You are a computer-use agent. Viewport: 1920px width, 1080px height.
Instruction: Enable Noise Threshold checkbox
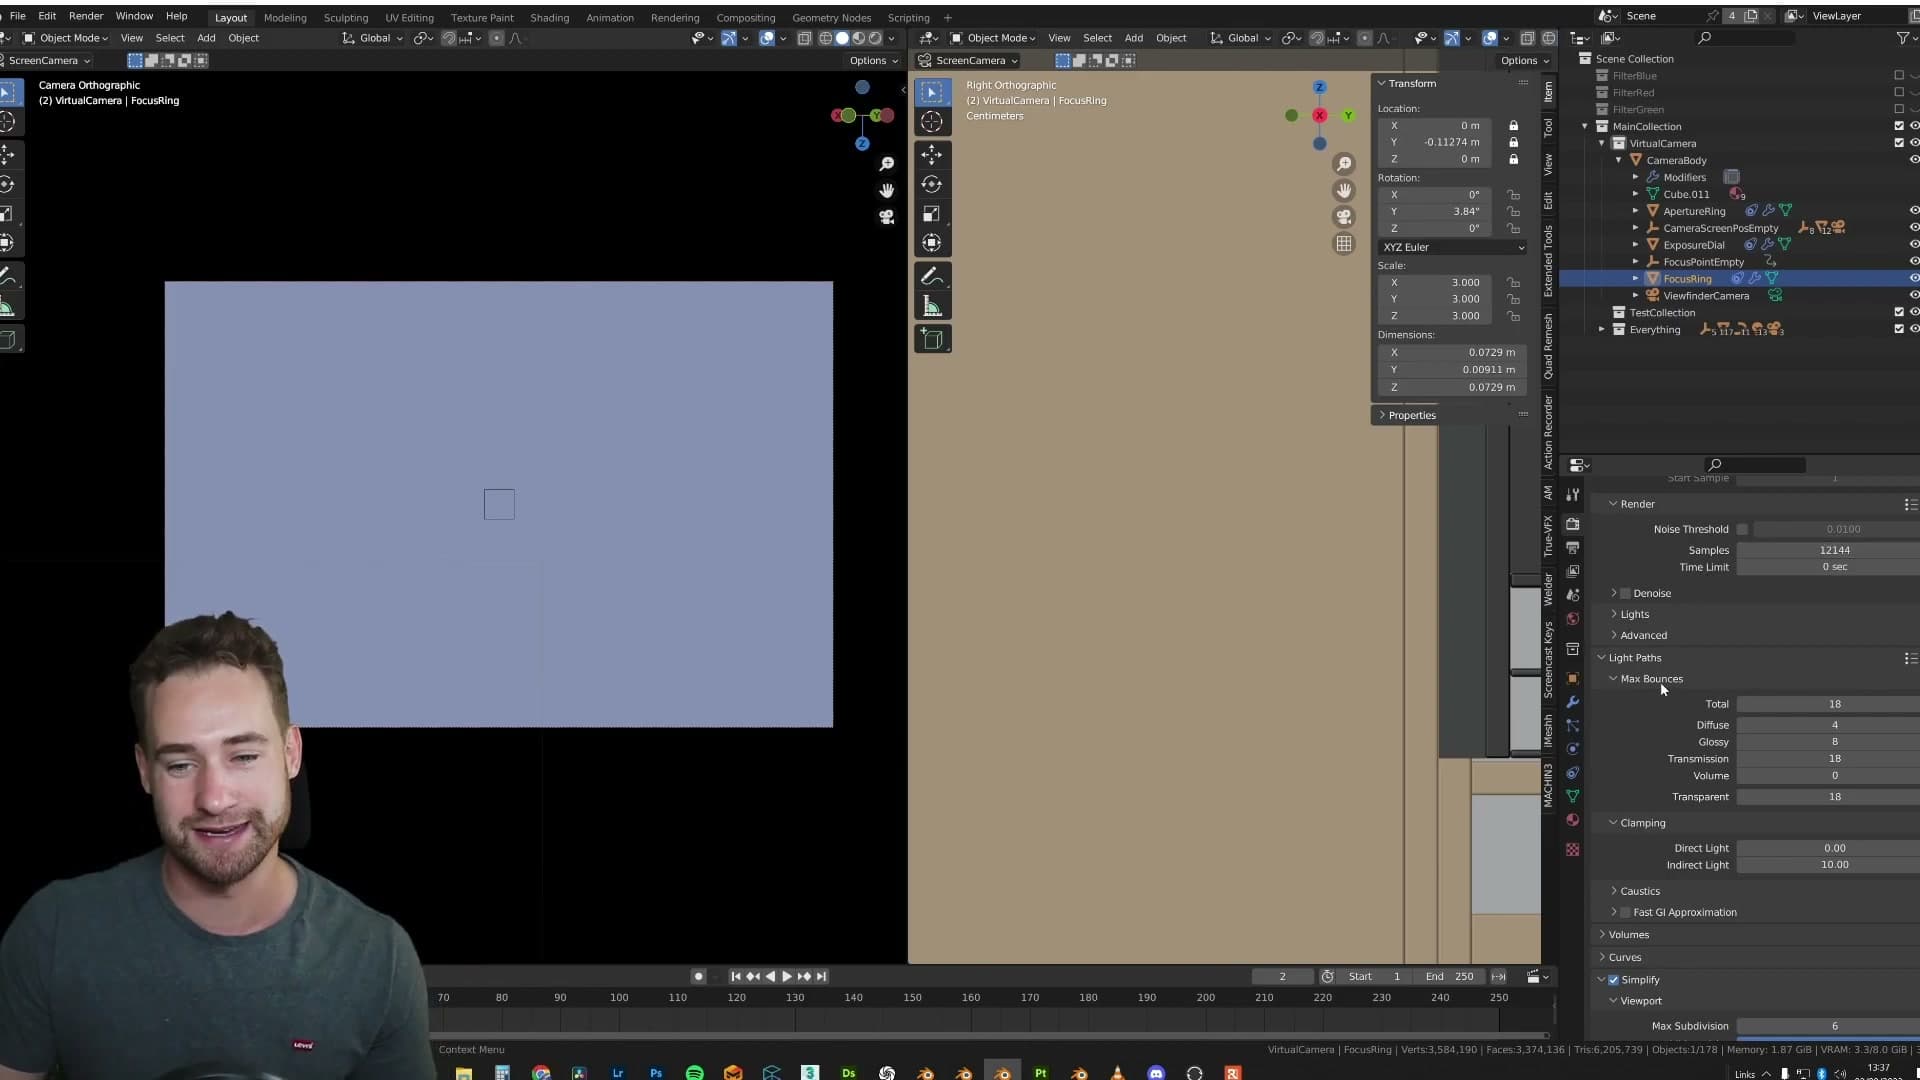coord(1742,529)
